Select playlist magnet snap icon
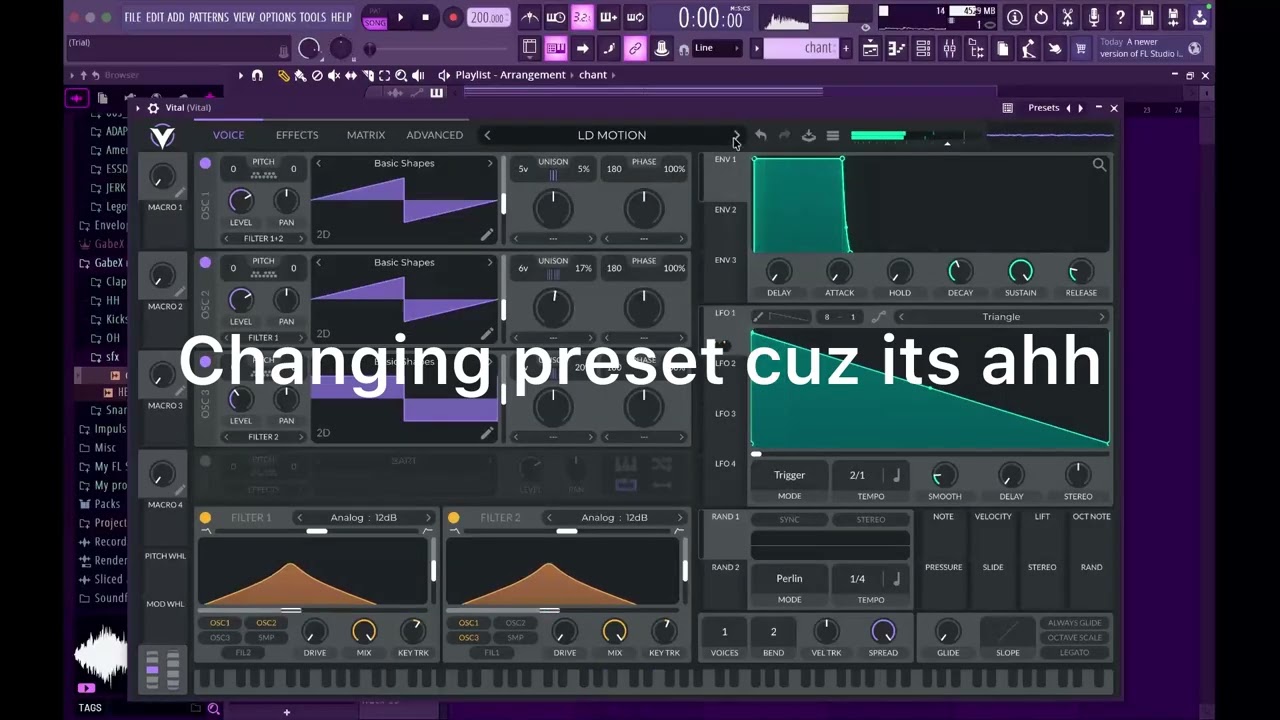 tap(257, 75)
